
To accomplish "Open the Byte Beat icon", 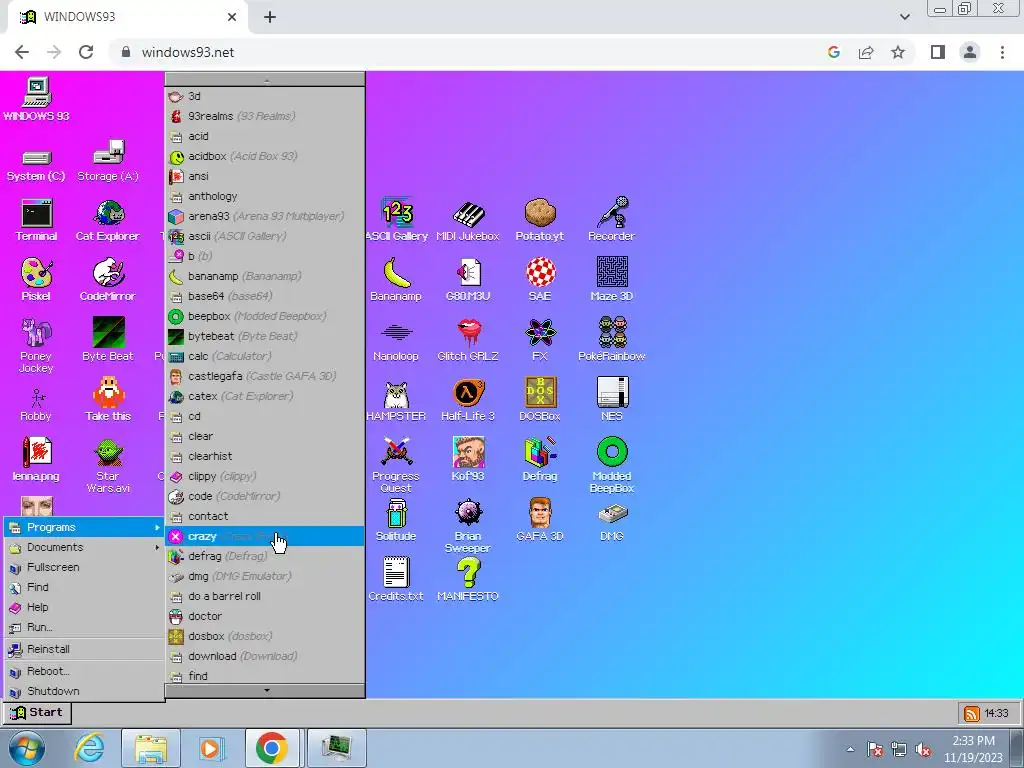I will click(108, 340).
